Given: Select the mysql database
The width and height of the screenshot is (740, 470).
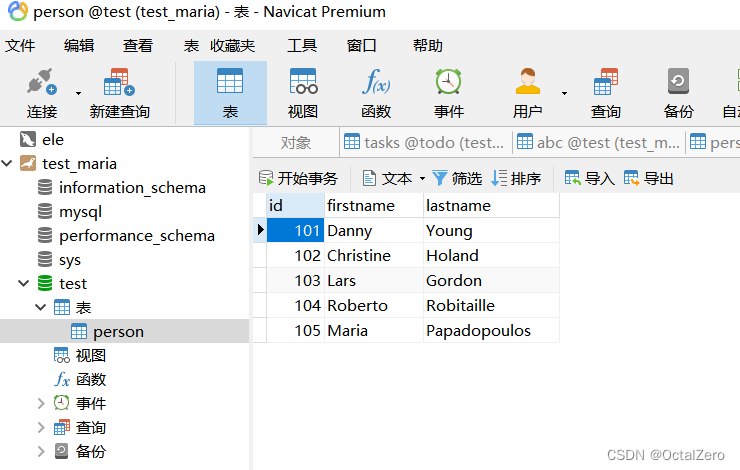Looking at the screenshot, I should [80, 212].
